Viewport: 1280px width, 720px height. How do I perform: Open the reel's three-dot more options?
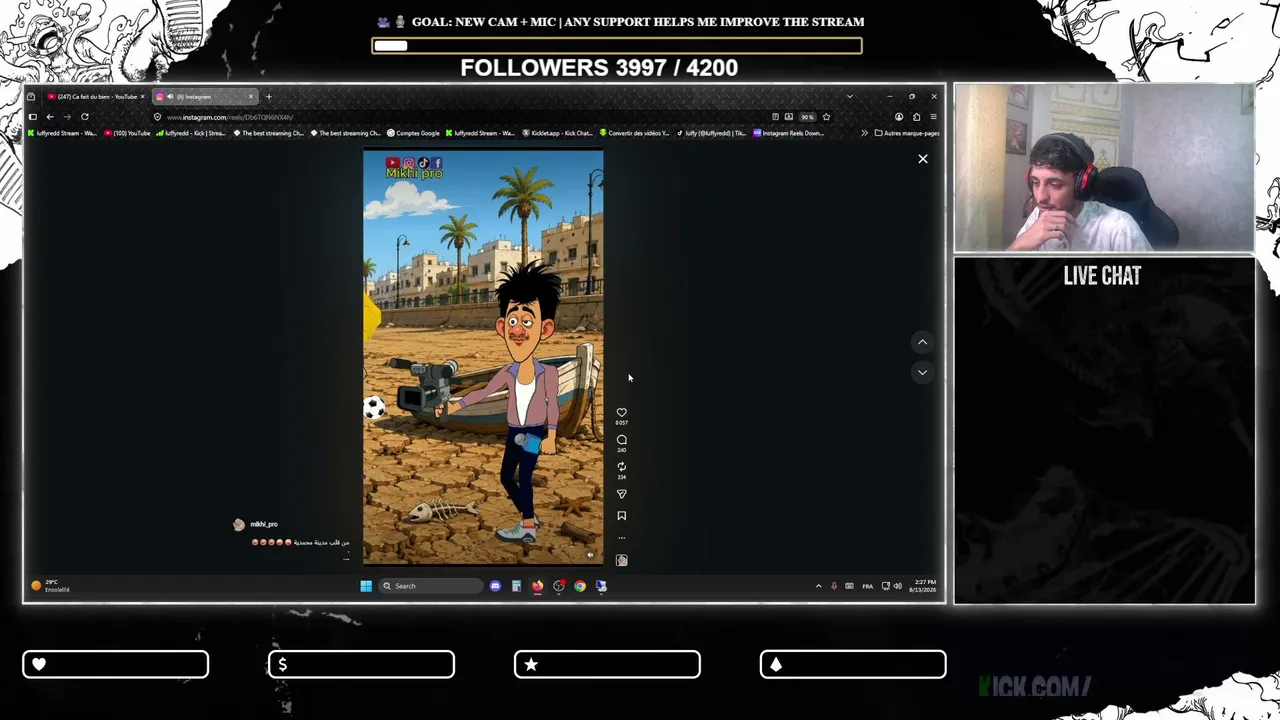click(x=621, y=538)
